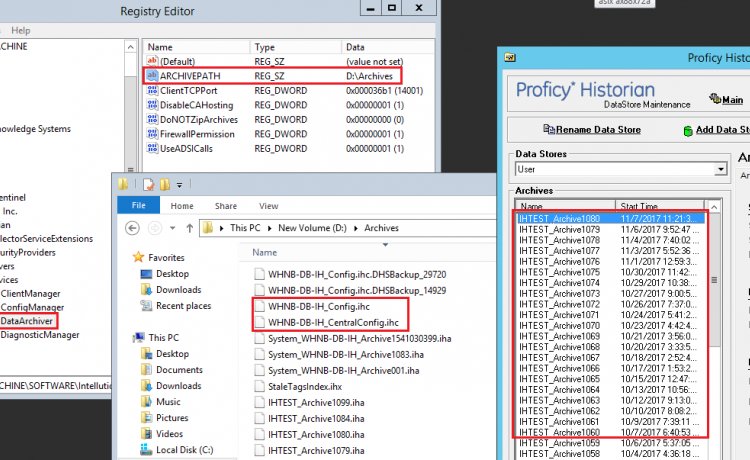Click the UseADSICalls DWORD icon

tap(152, 148)
